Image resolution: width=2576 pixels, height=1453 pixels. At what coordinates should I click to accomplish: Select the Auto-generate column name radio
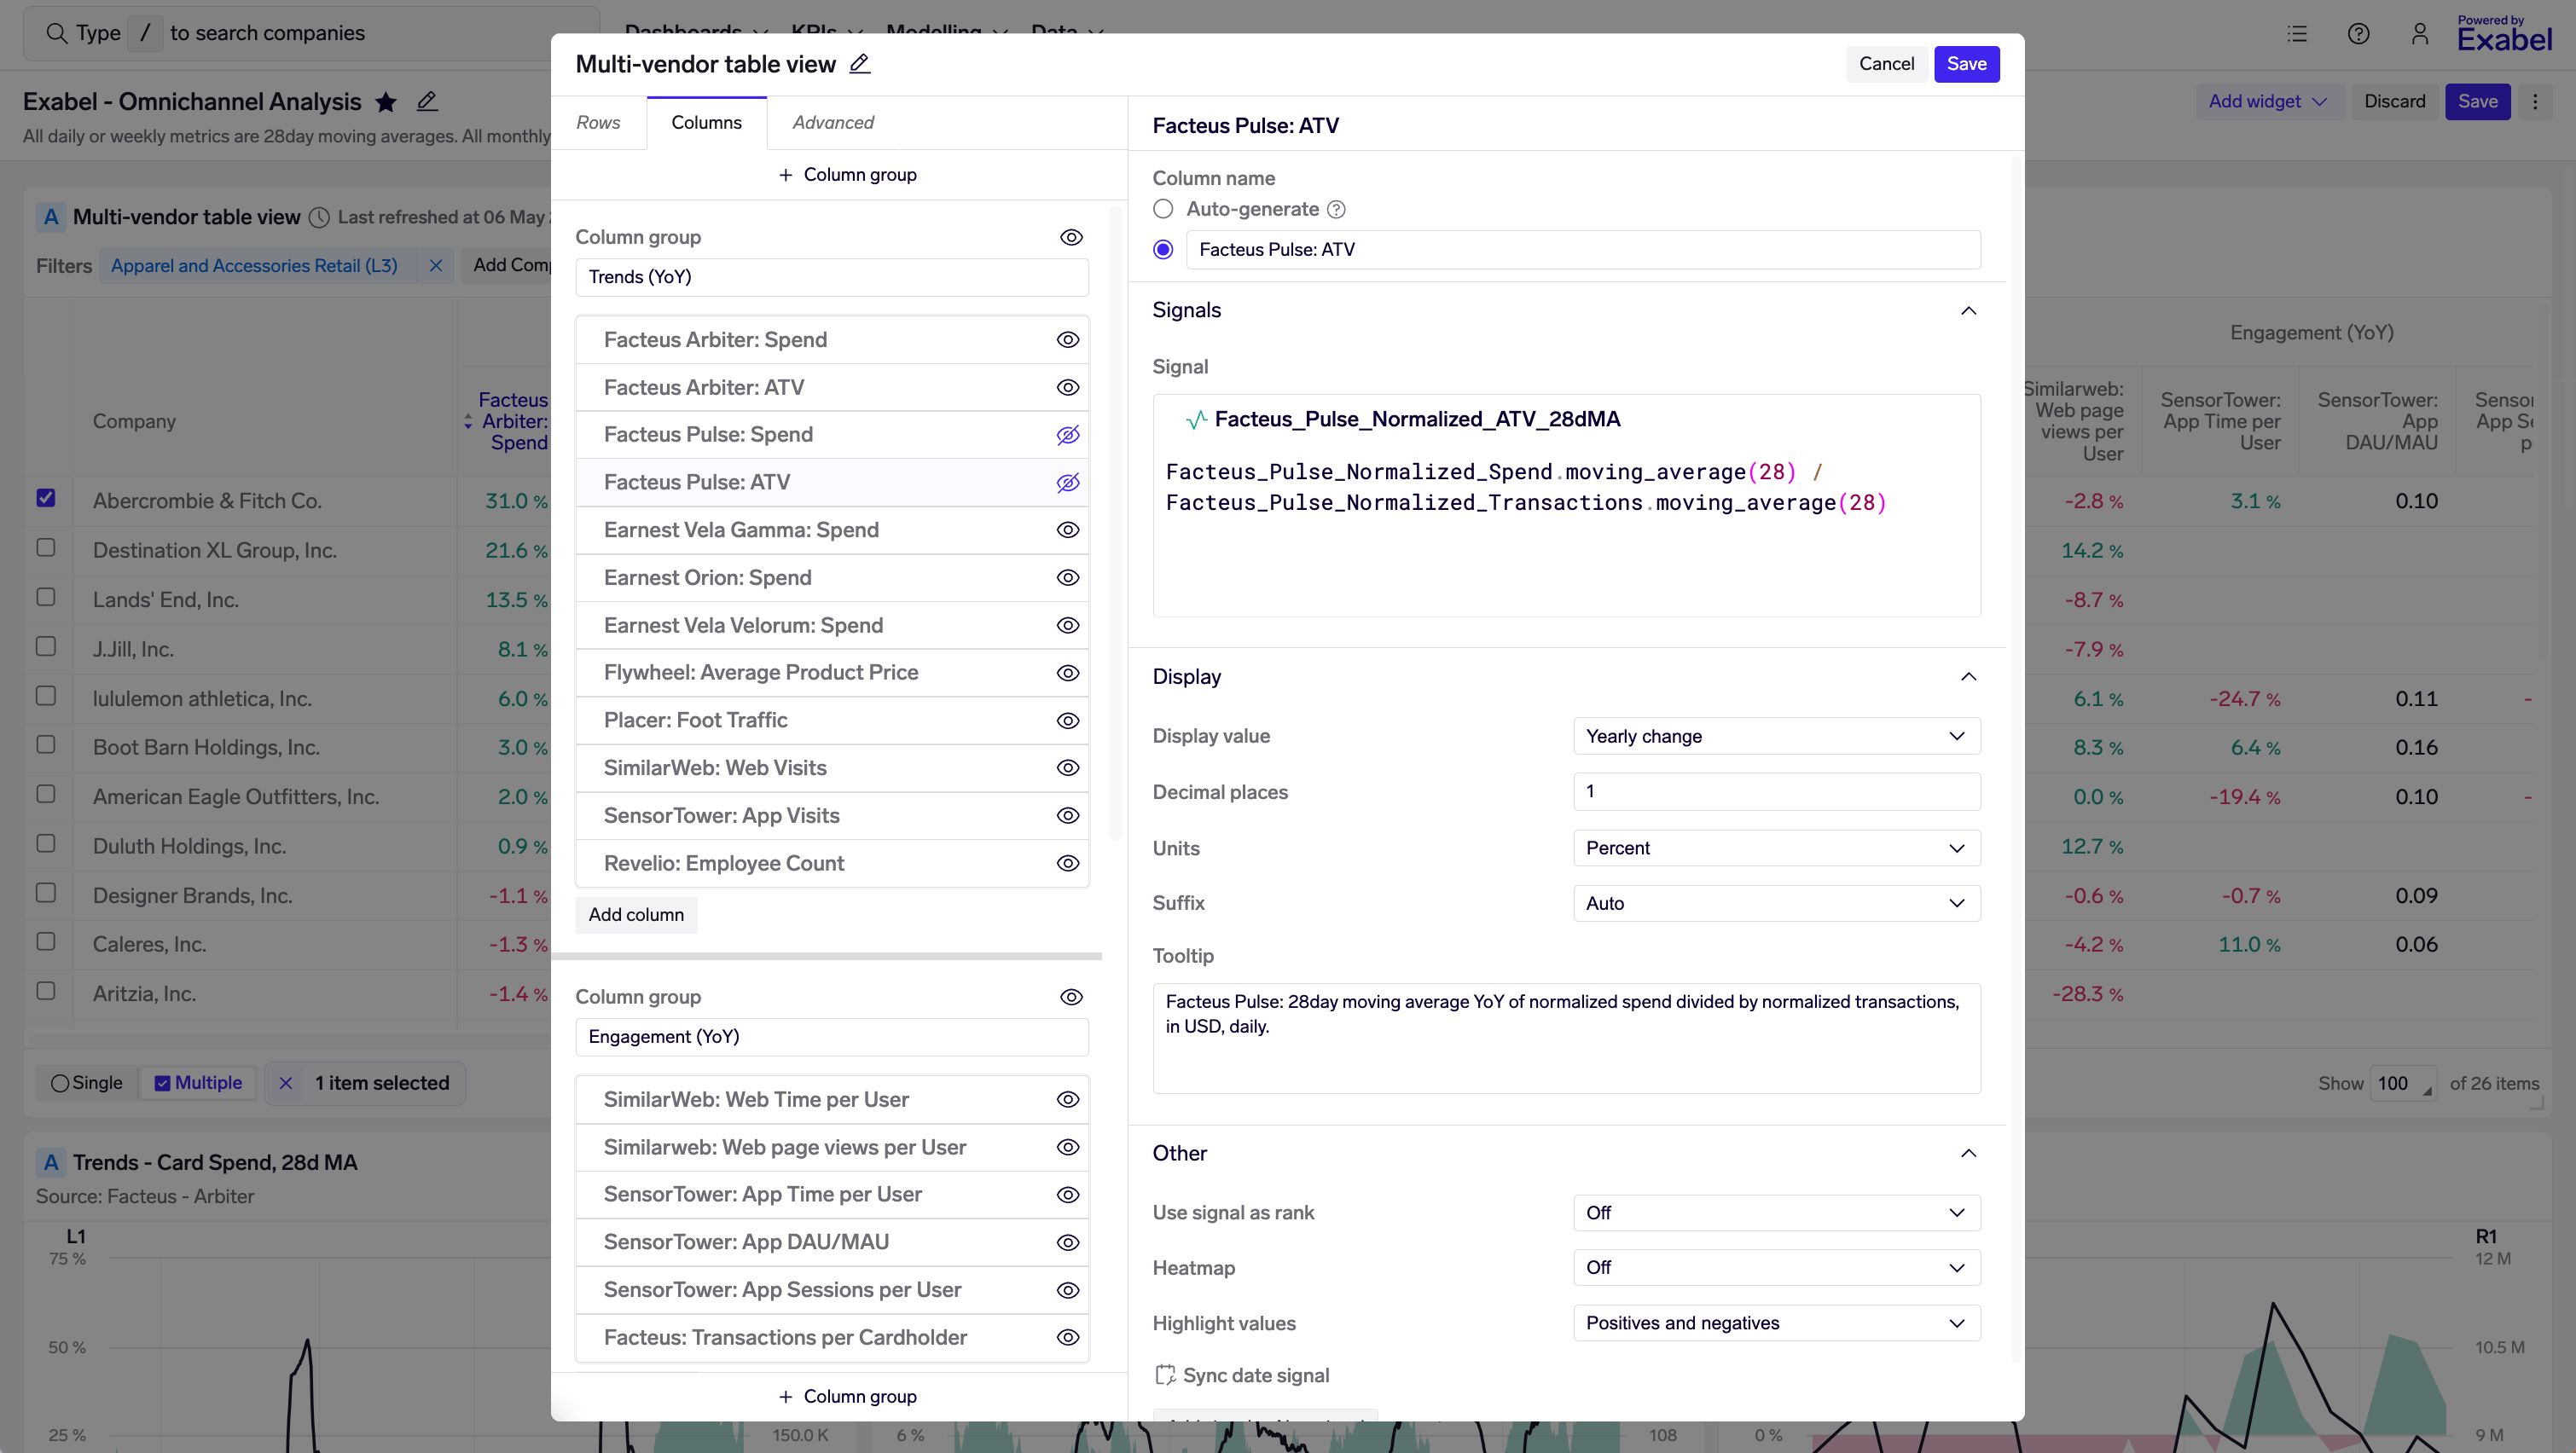[1163, 209]
